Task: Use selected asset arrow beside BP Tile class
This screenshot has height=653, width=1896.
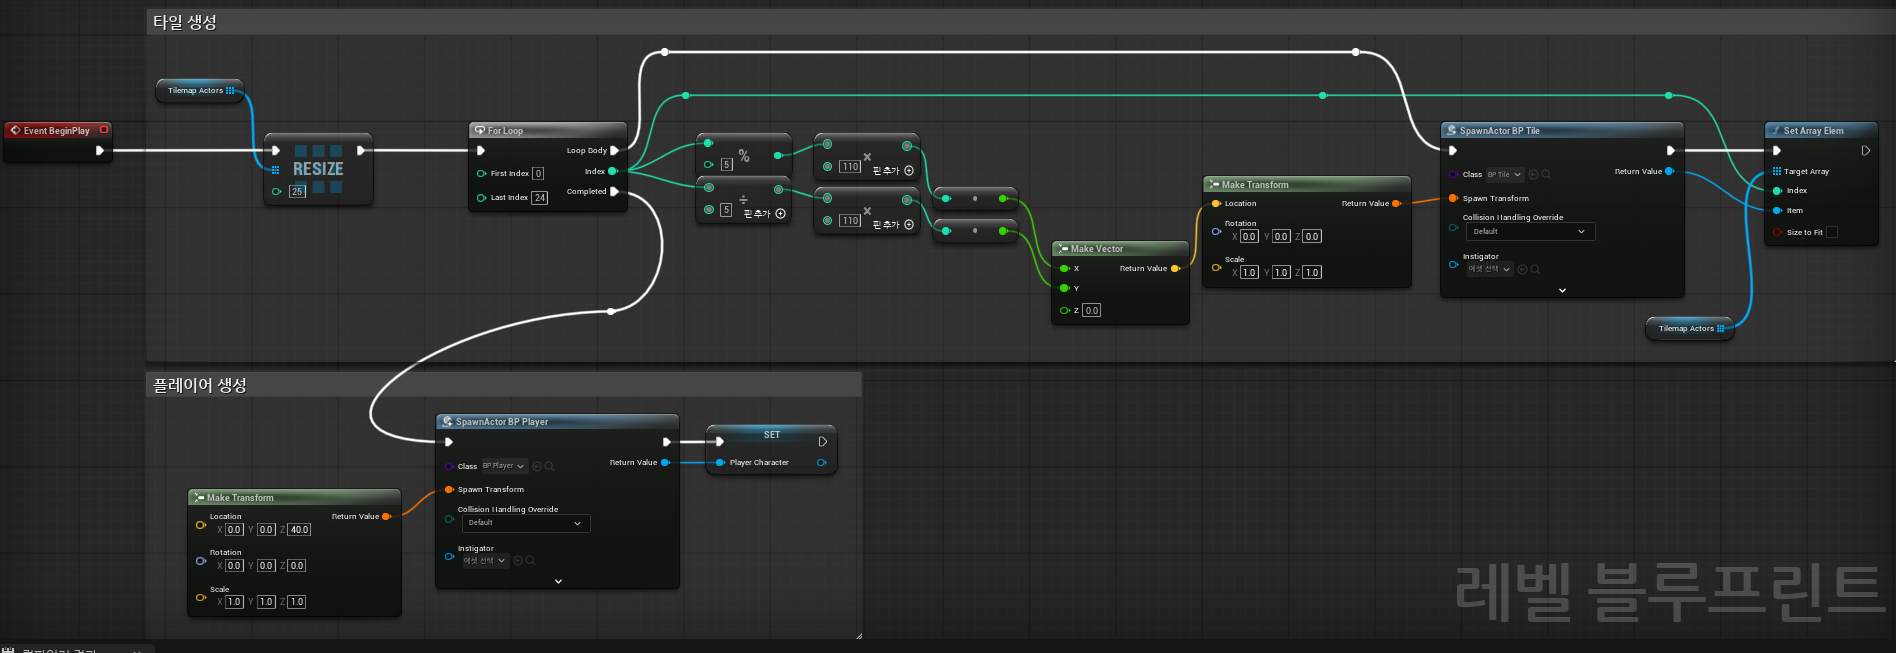Action: [1533, 174]
